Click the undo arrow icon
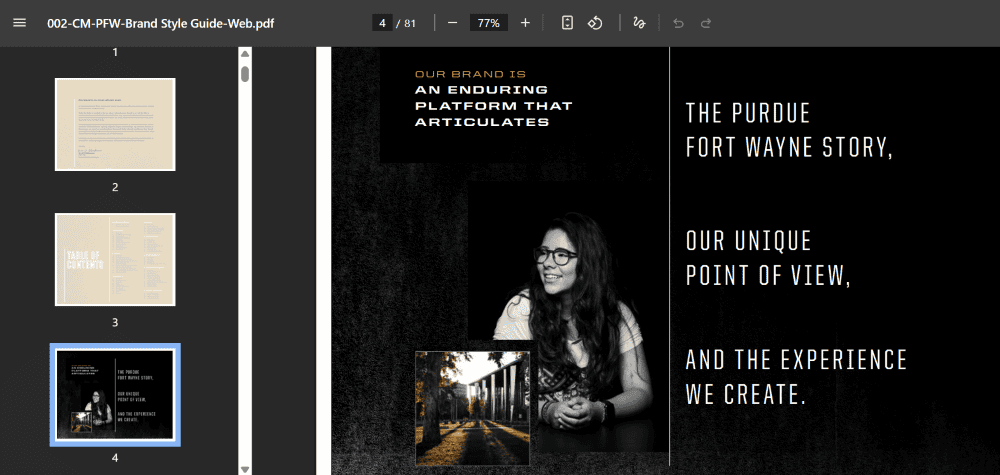Screen dimensions: 1000x475 tap(679, 23)
